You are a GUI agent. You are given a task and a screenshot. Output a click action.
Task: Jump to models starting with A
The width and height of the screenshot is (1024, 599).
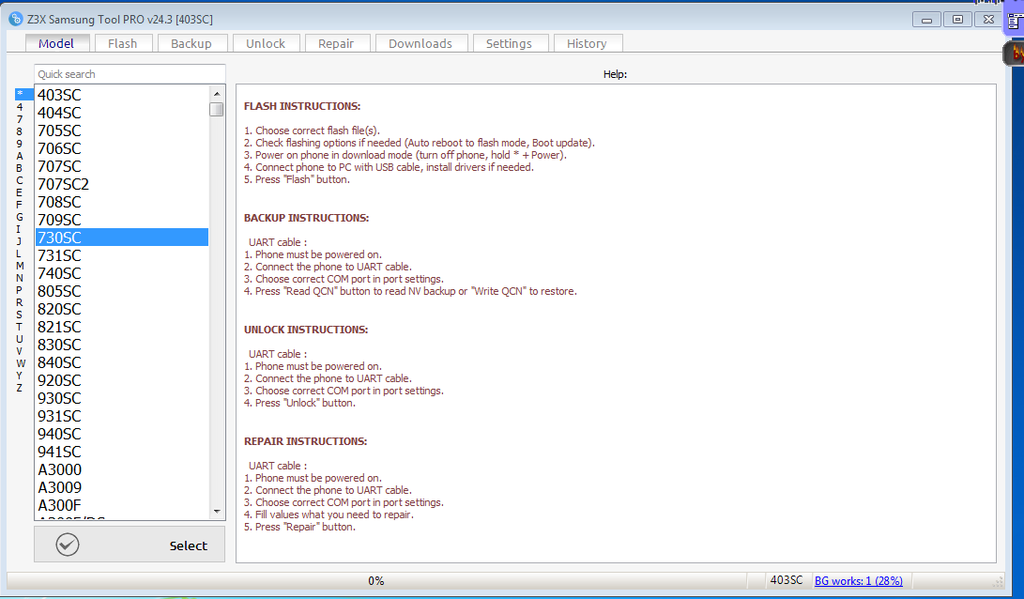click(20, 155)
